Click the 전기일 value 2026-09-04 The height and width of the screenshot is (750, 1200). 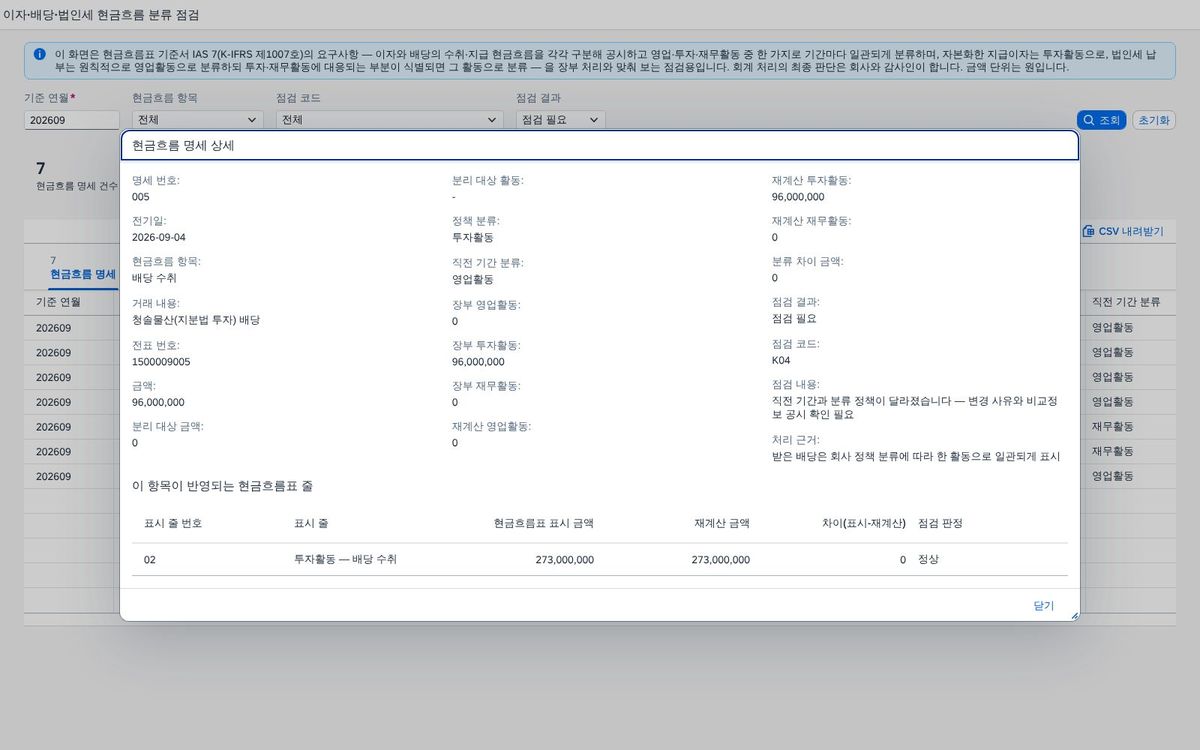(159, 237)
